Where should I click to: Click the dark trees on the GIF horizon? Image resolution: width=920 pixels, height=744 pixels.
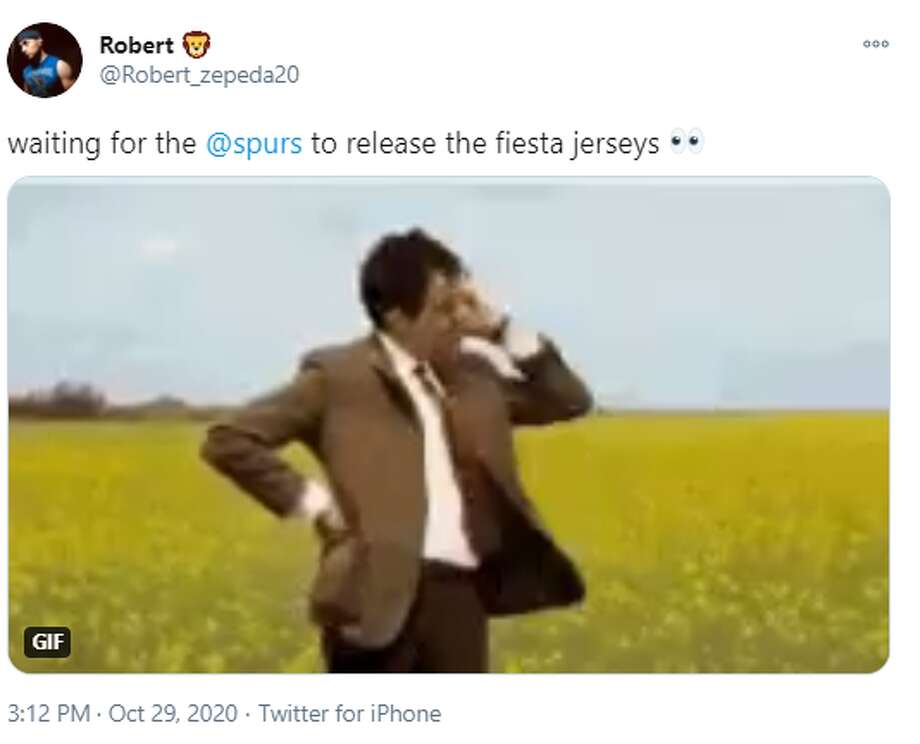[x=59, y=400]
